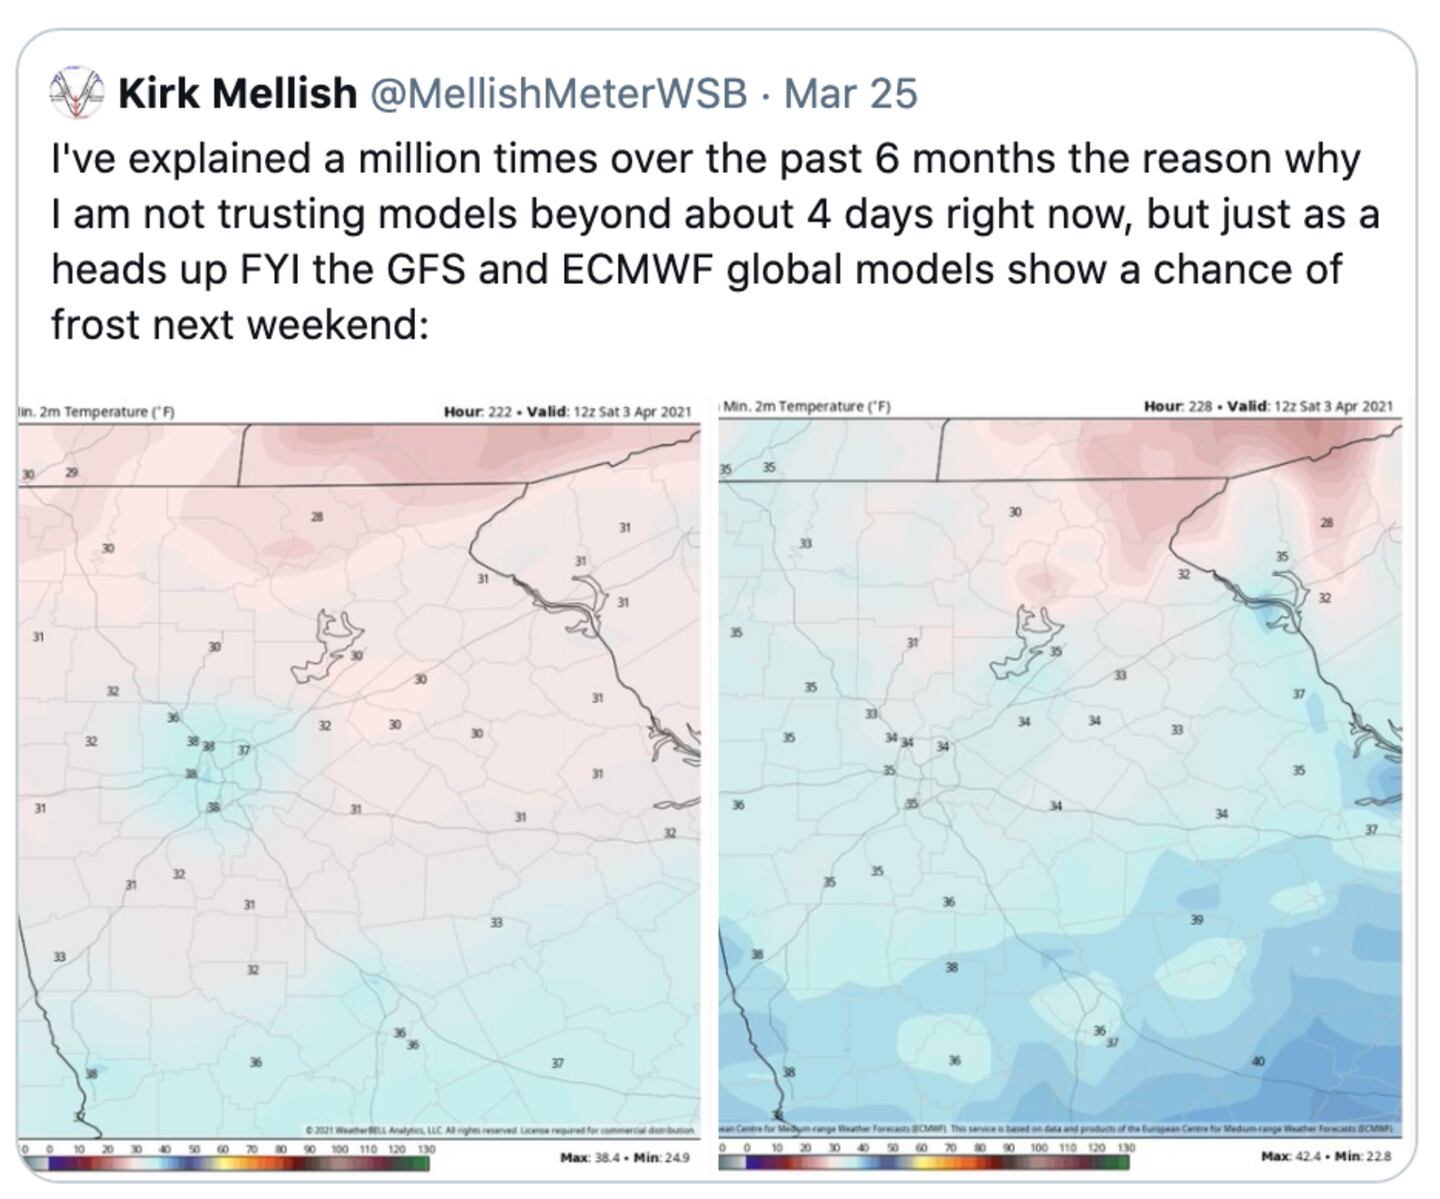Click Kirk Mellish's profile avatar
This screenshot has height=1199, width=1440.
coord(76,93)
